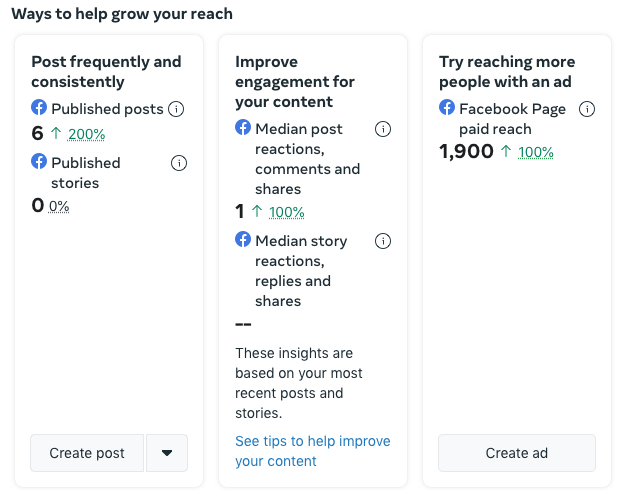This screenshot has width=621, height=492.
Task: Expand the Create post dropdown arrow
Action: click(x=167, y=453)
